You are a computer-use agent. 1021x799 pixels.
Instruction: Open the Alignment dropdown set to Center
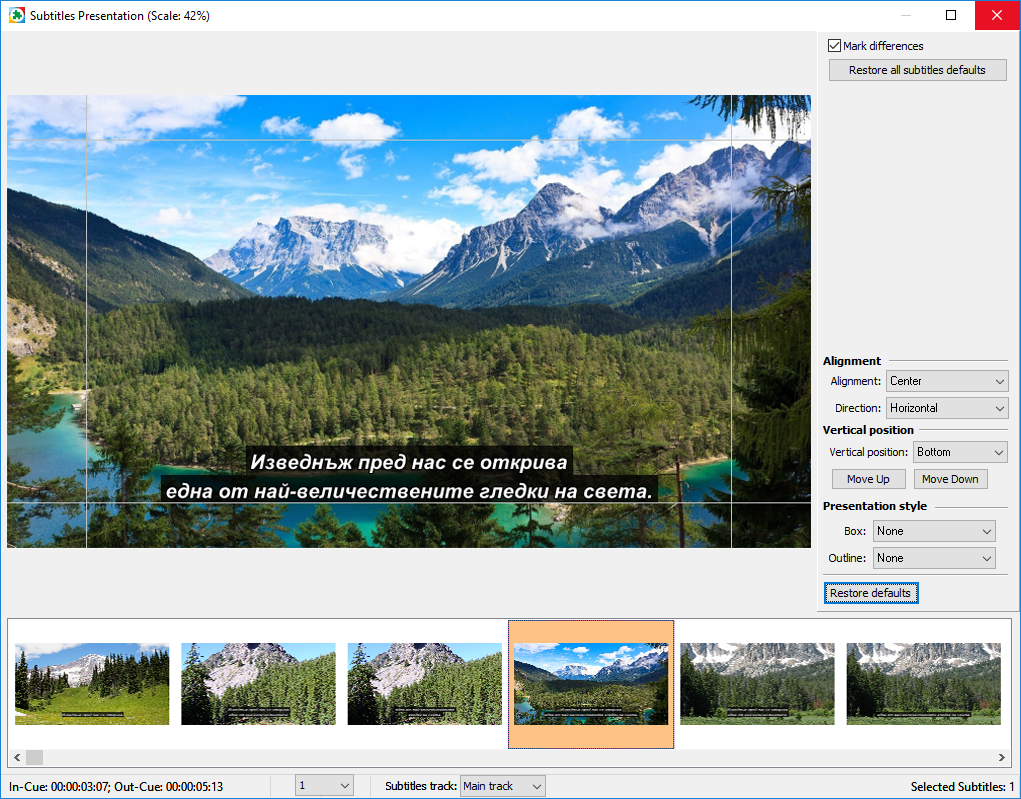[947, 381]
